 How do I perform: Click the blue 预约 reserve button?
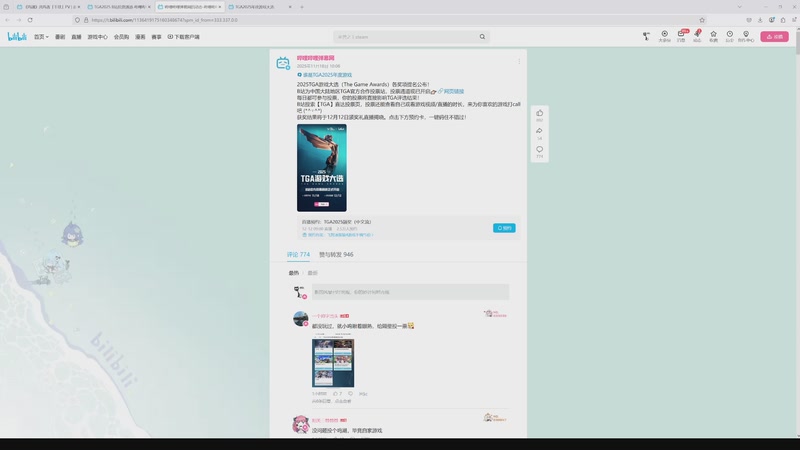[x=504, y=228]
